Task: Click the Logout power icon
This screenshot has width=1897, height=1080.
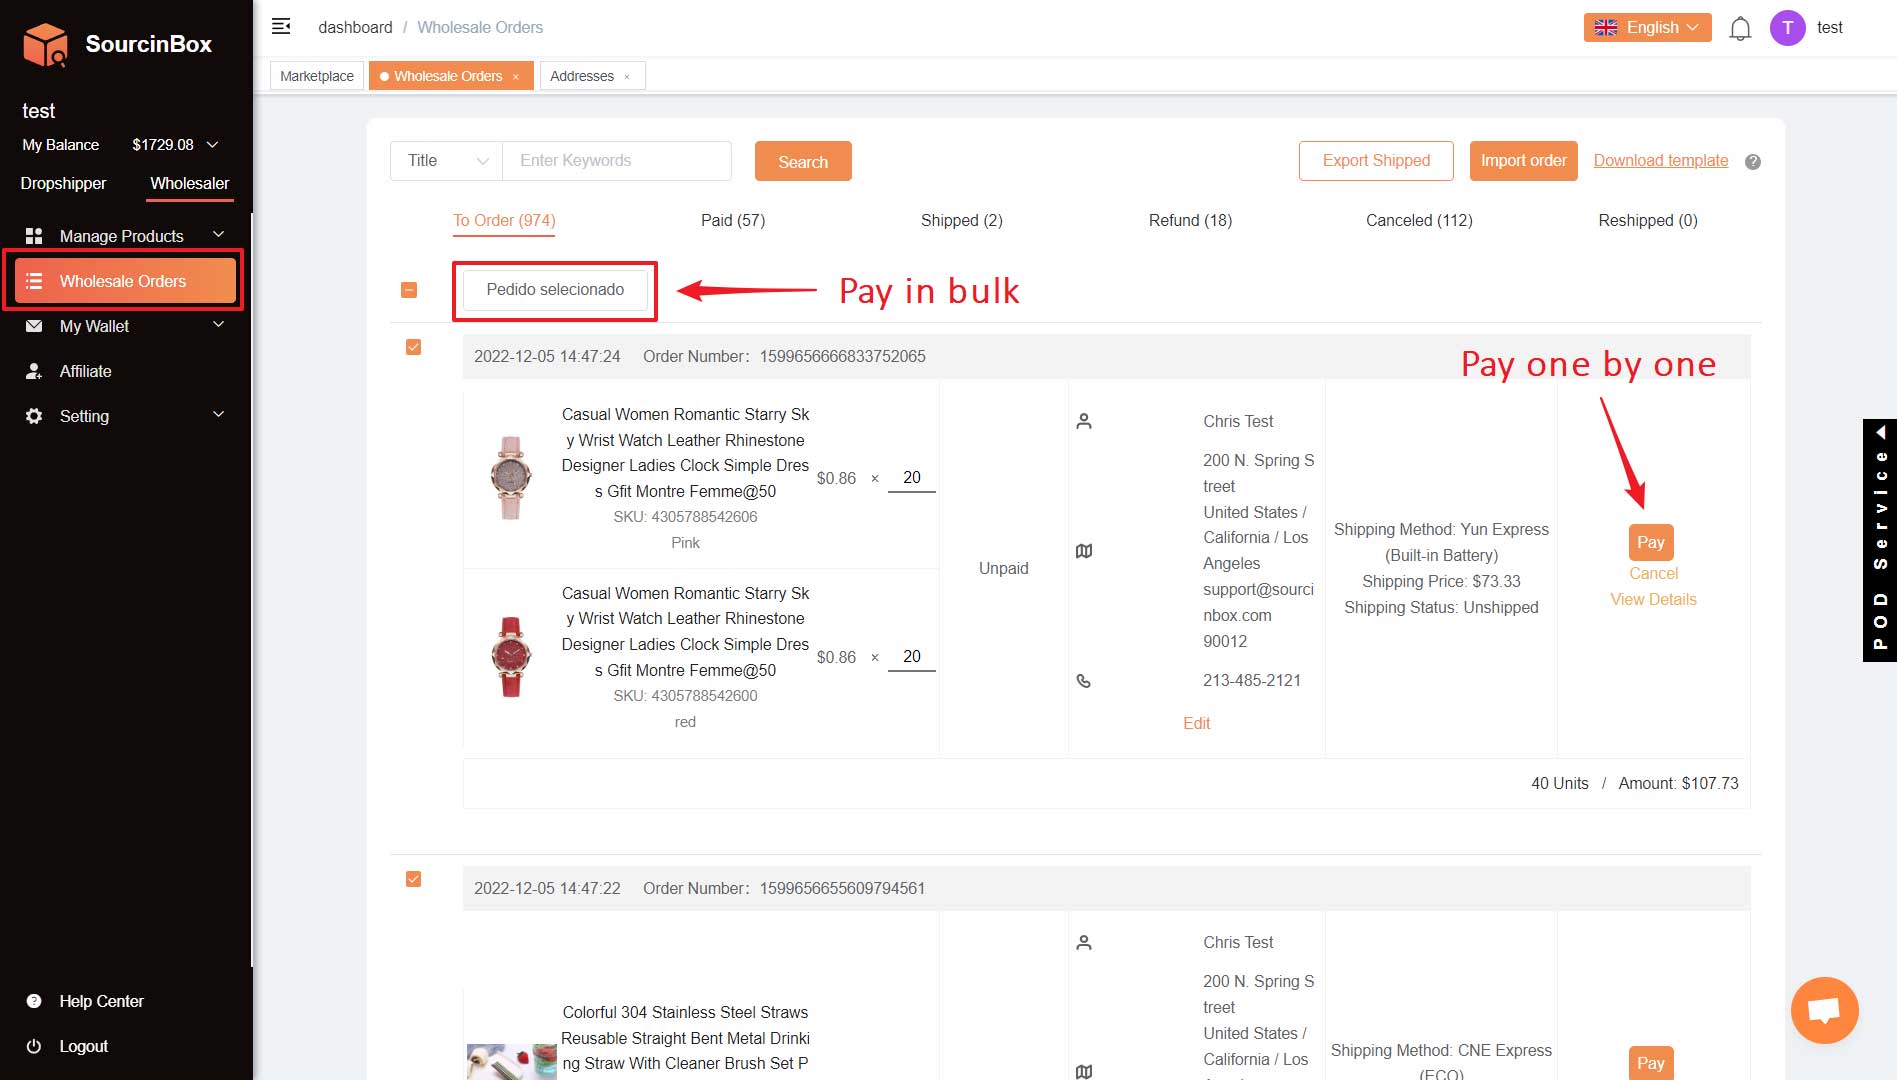Action: point(34,1046)
